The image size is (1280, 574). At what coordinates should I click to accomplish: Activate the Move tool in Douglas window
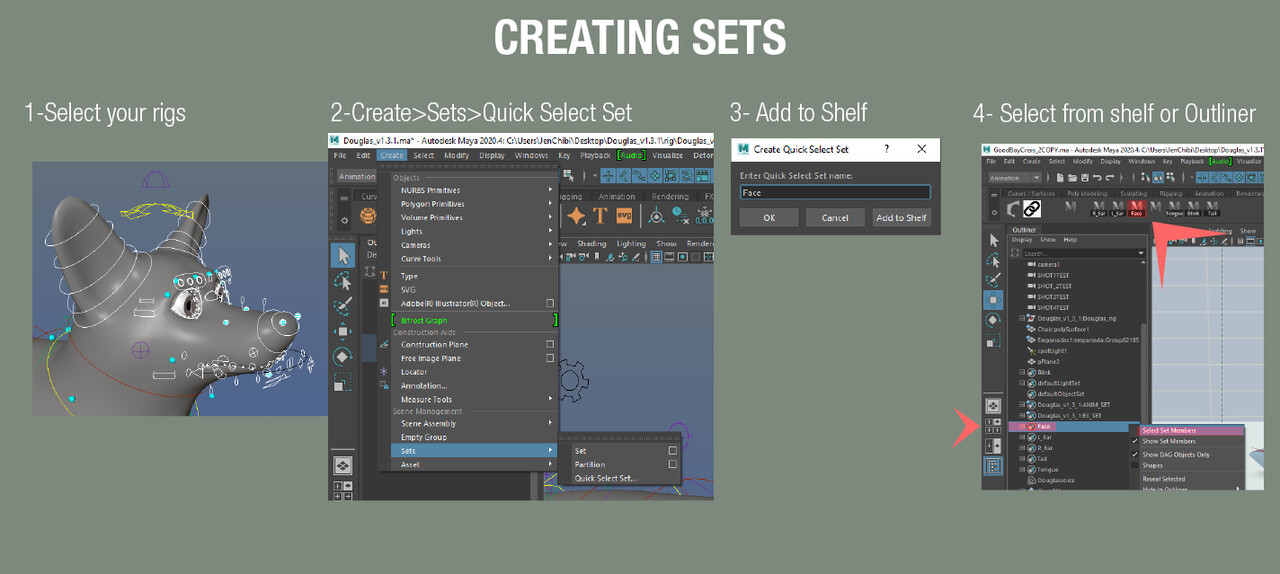(343, 331)
